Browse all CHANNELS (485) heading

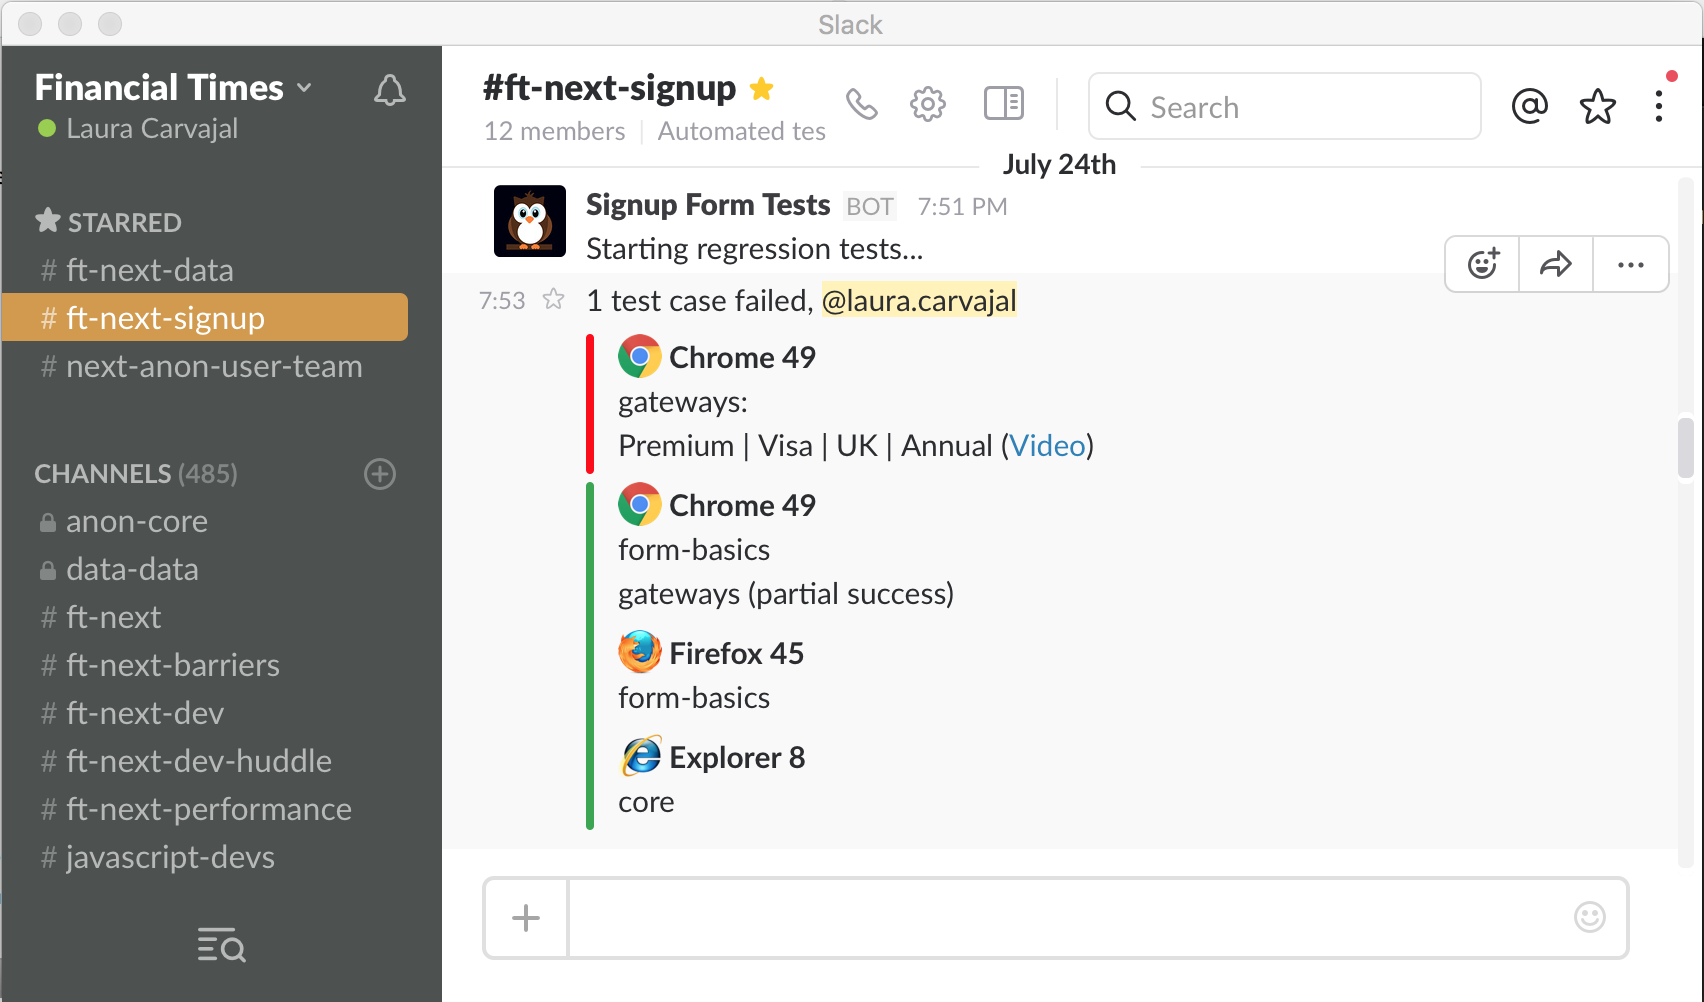[136, 474]
